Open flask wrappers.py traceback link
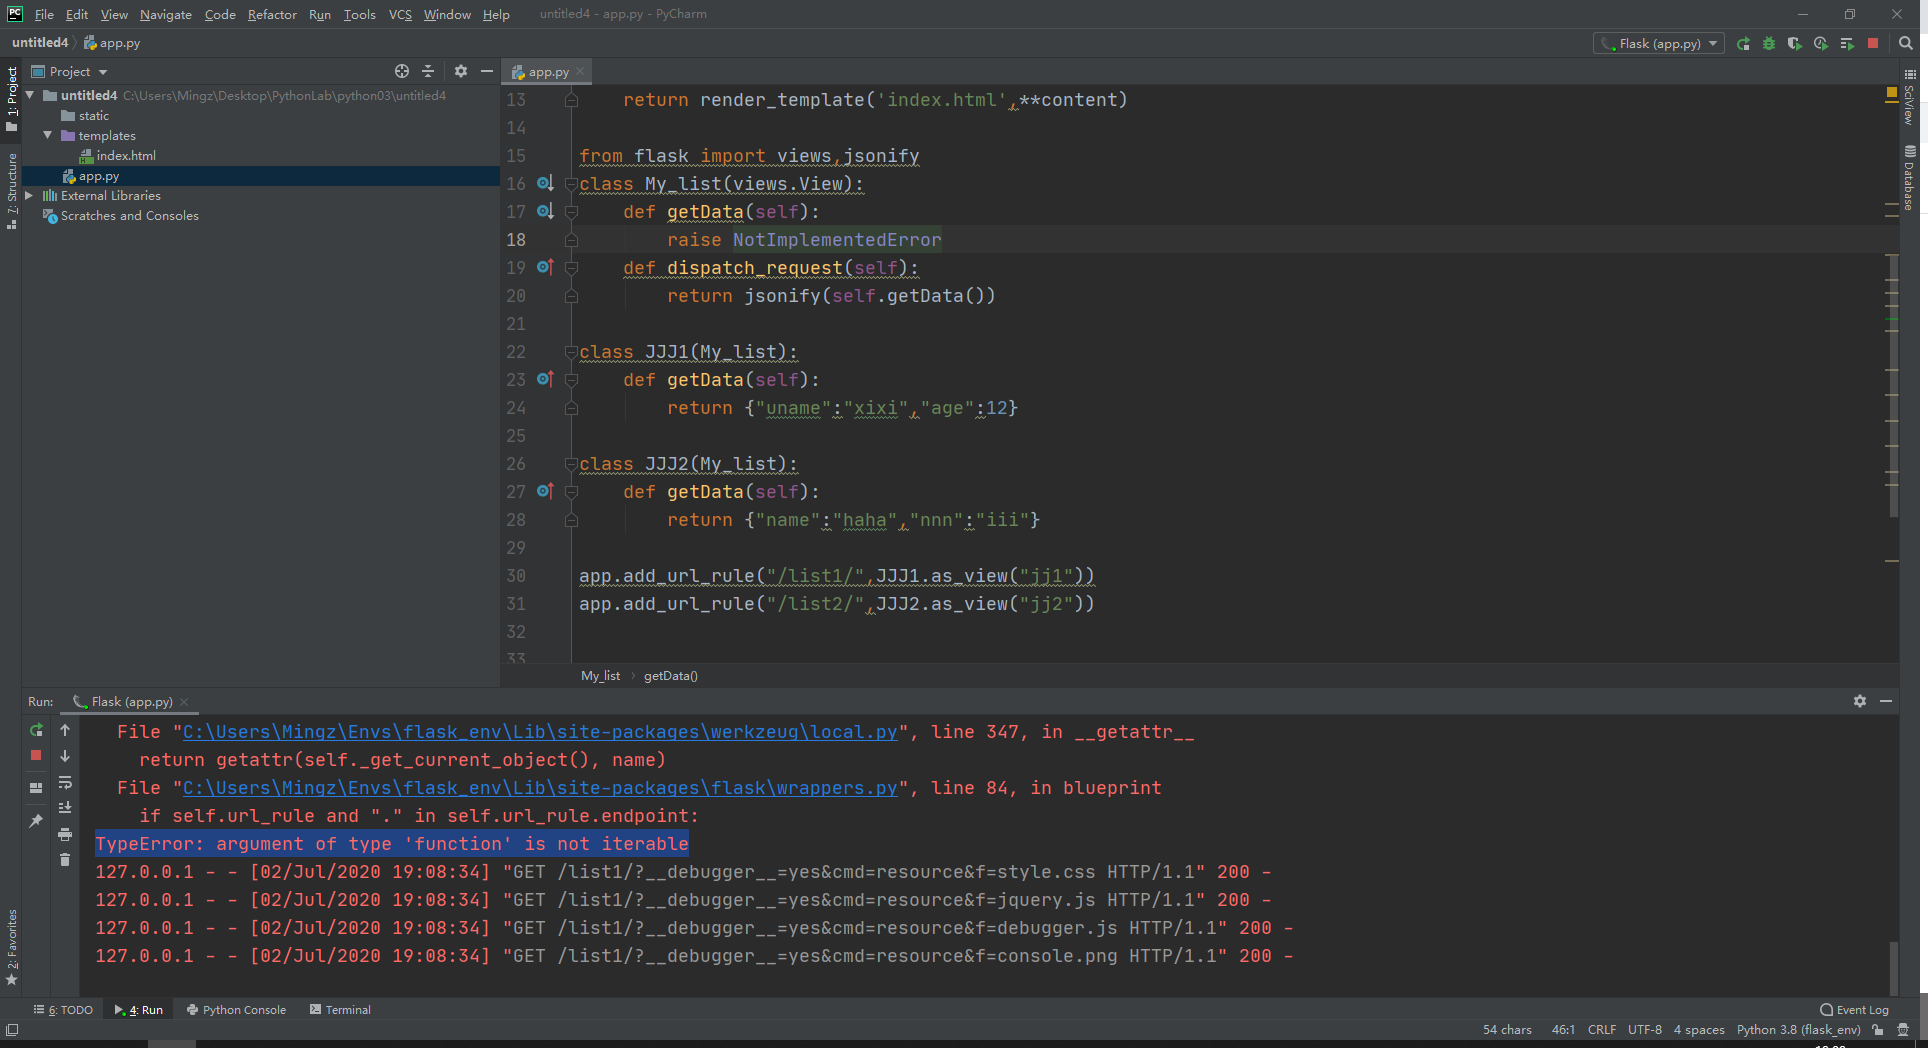 (540, 788)
